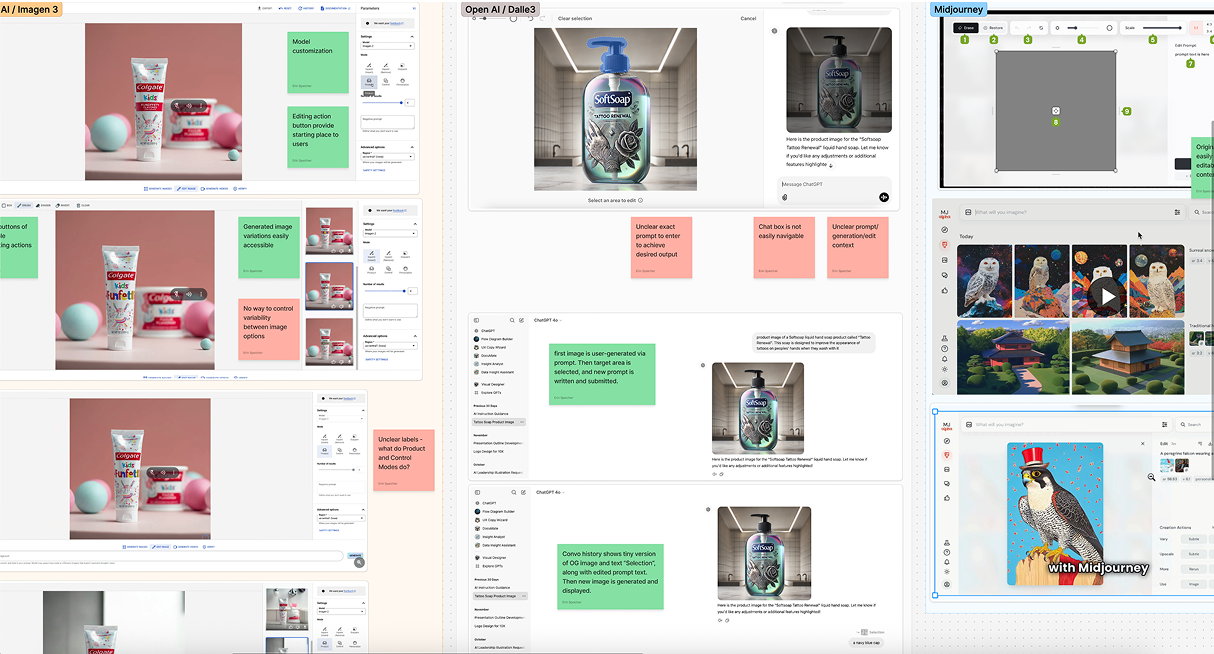Click Cancel in the ChatGPT selection editor
Image resolution: width=1214 pixels, height=654 pixels.
pos(748,18)
